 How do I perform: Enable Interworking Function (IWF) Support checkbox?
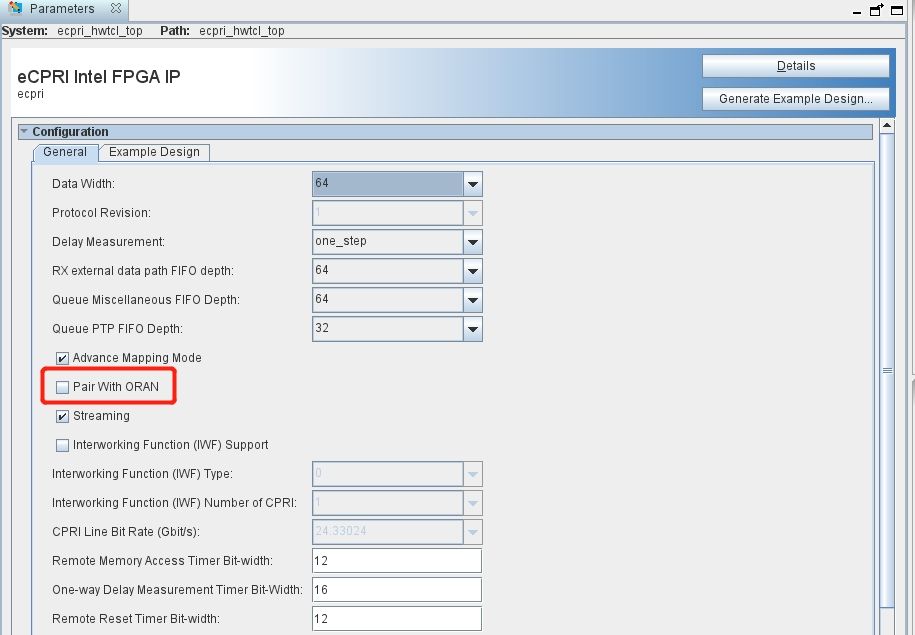62,445
